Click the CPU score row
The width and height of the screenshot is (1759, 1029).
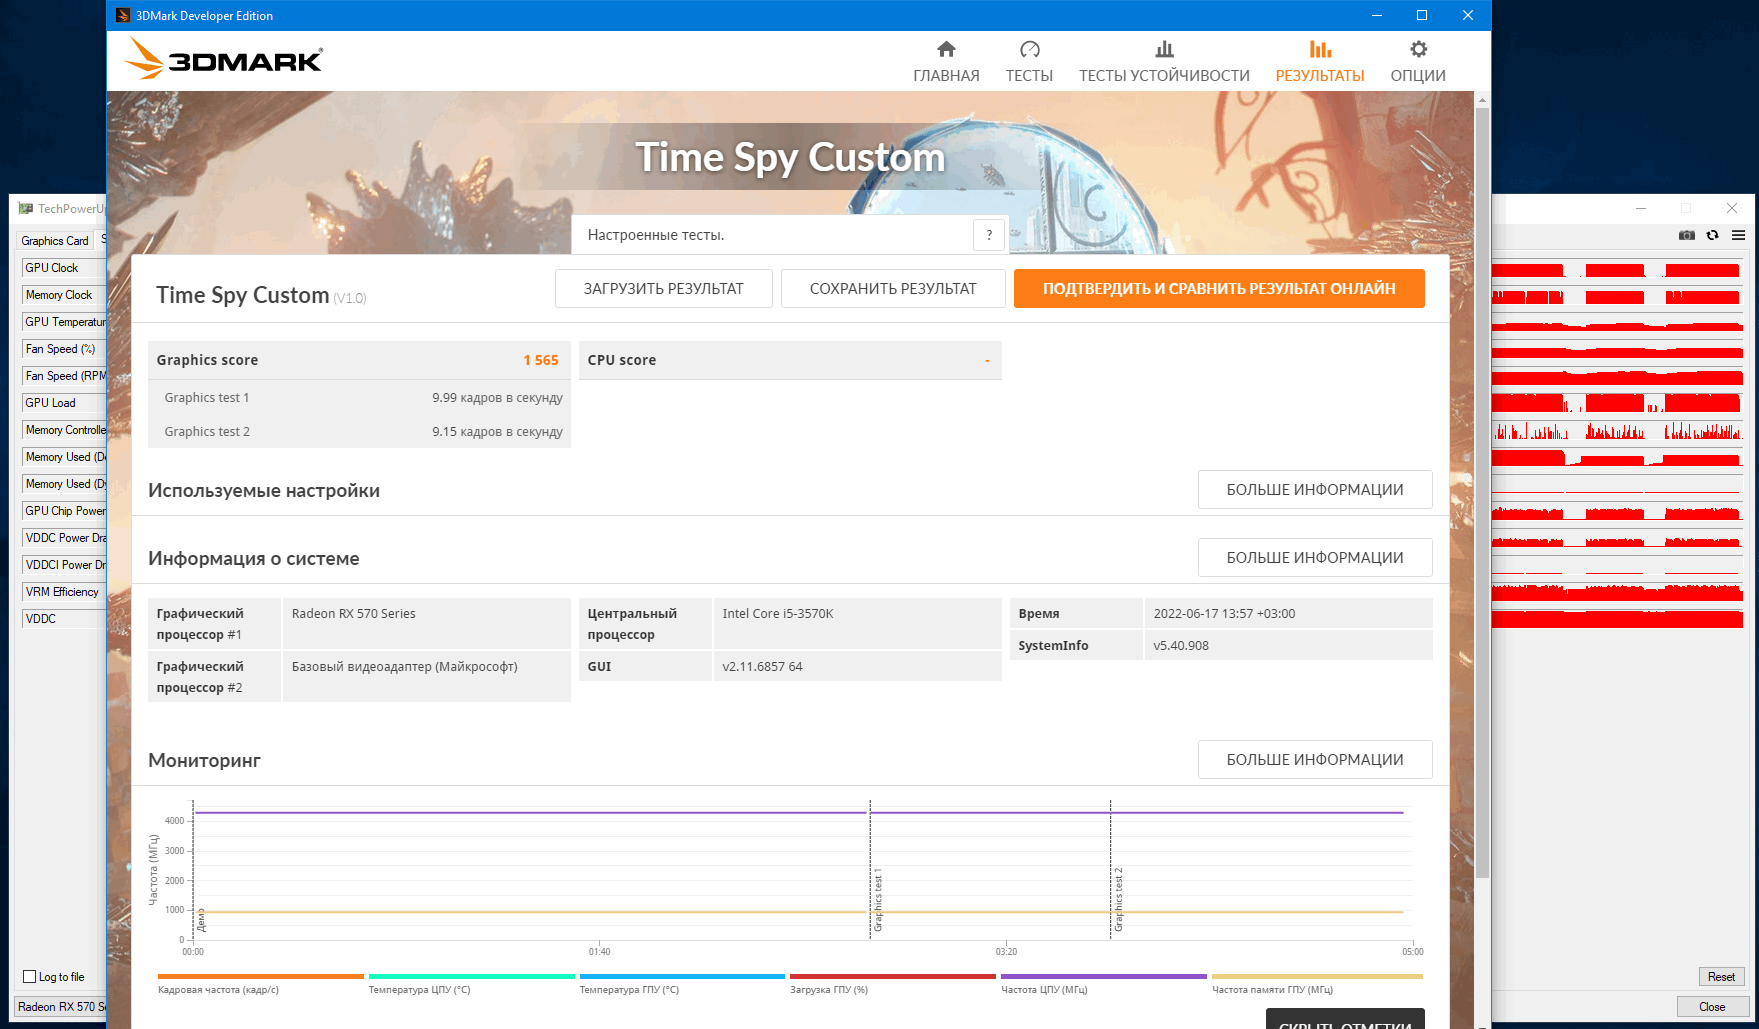[x=790, y=360]
